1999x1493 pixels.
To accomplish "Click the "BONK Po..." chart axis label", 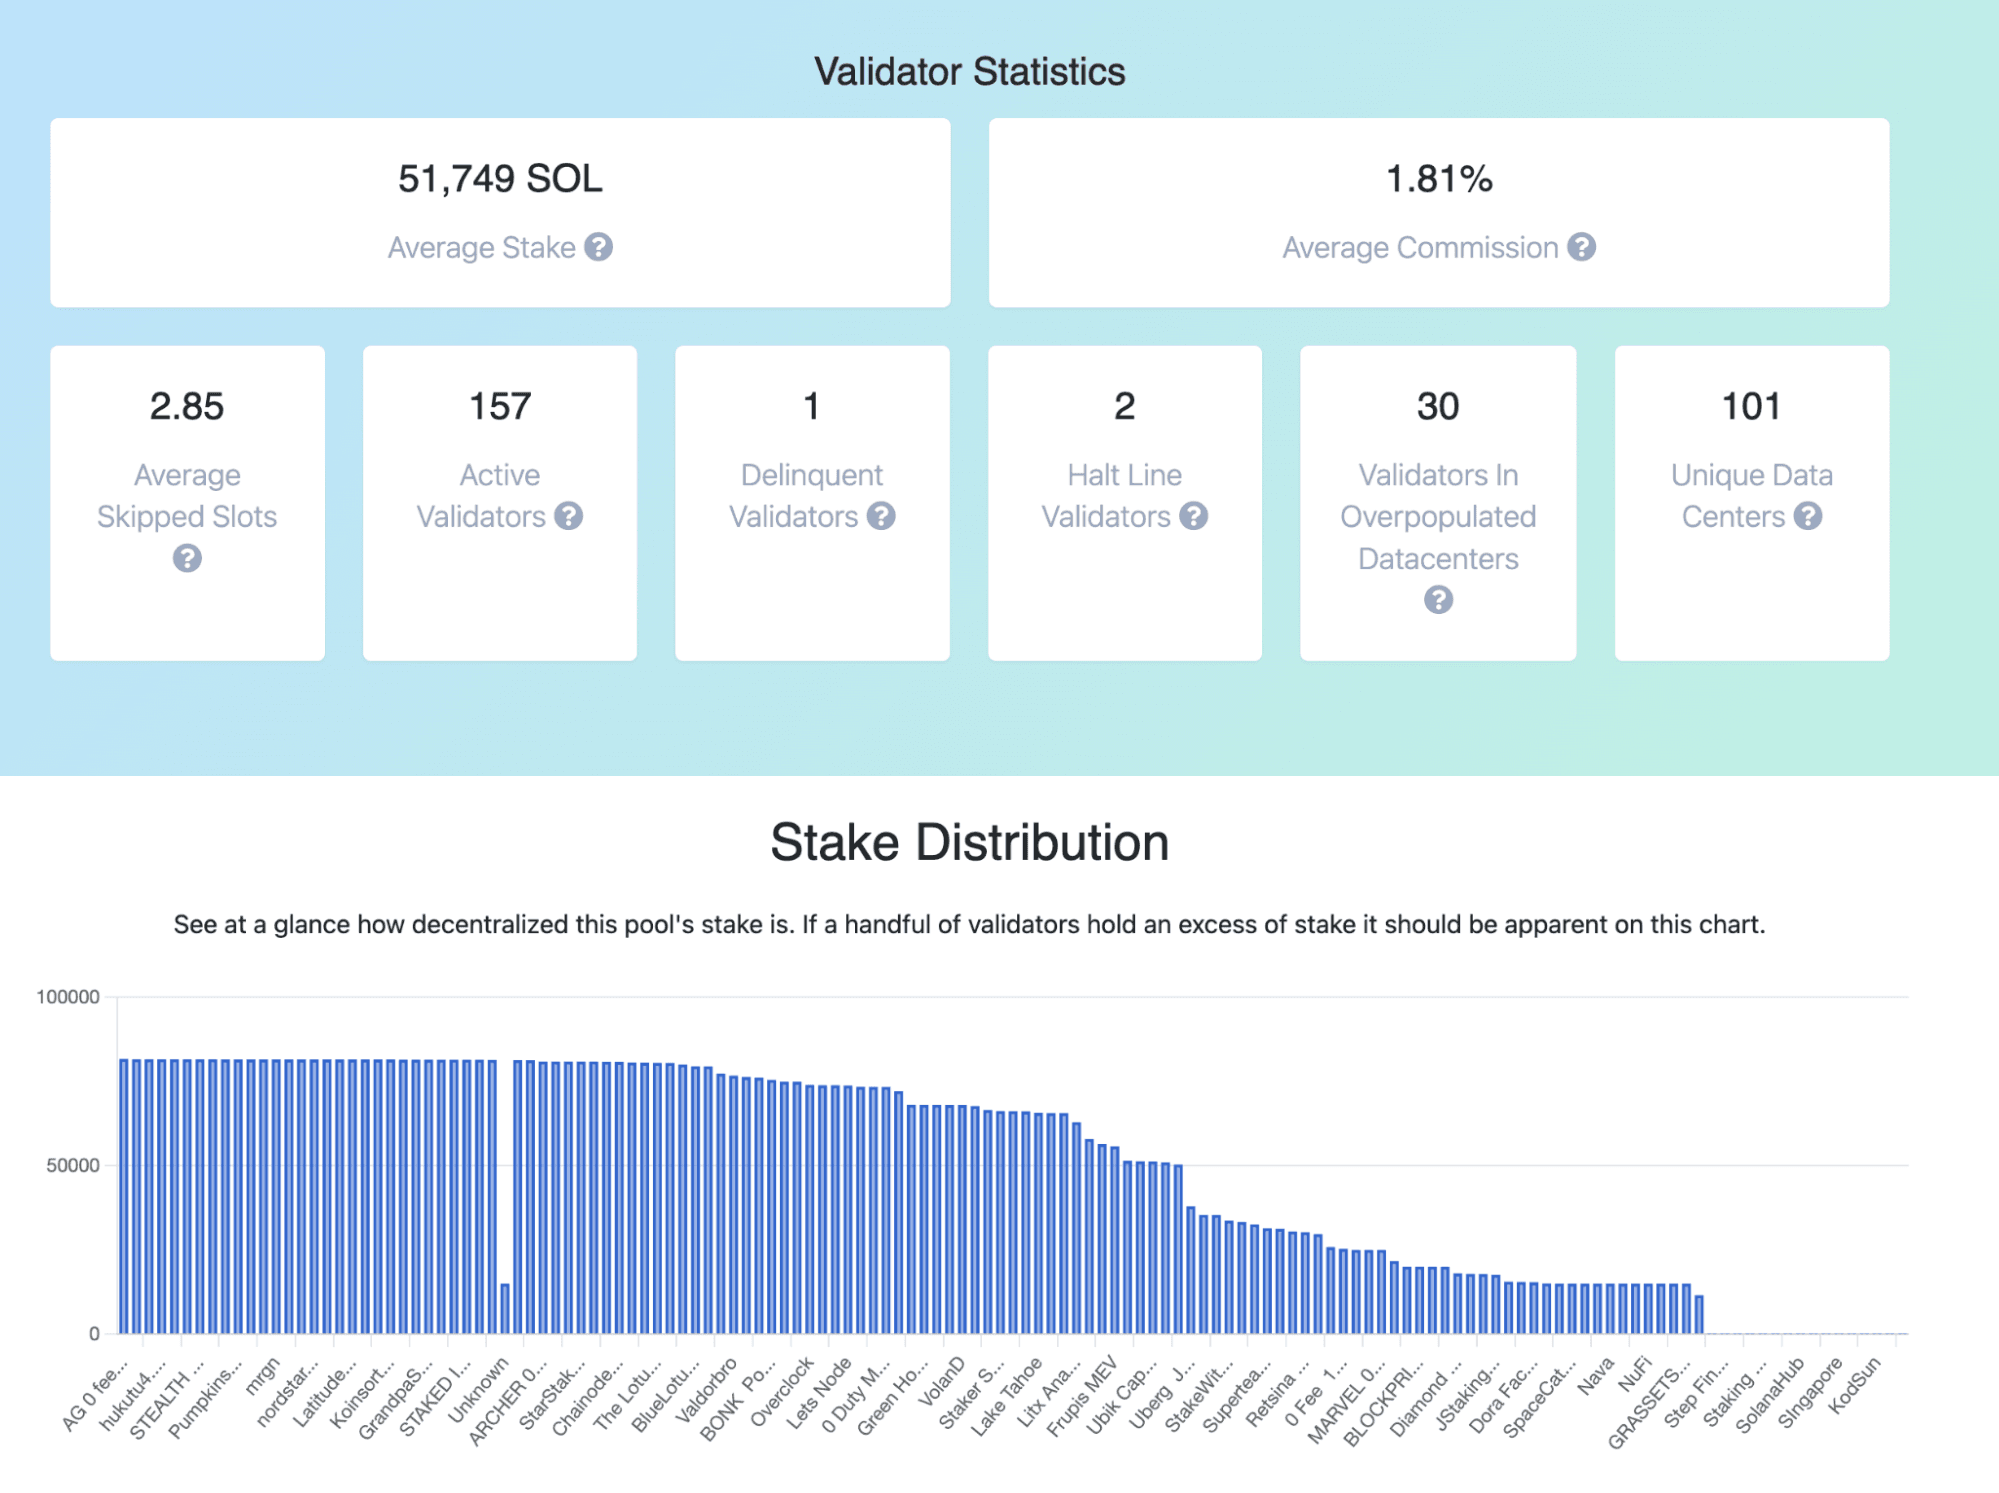I will point(738,1400).
